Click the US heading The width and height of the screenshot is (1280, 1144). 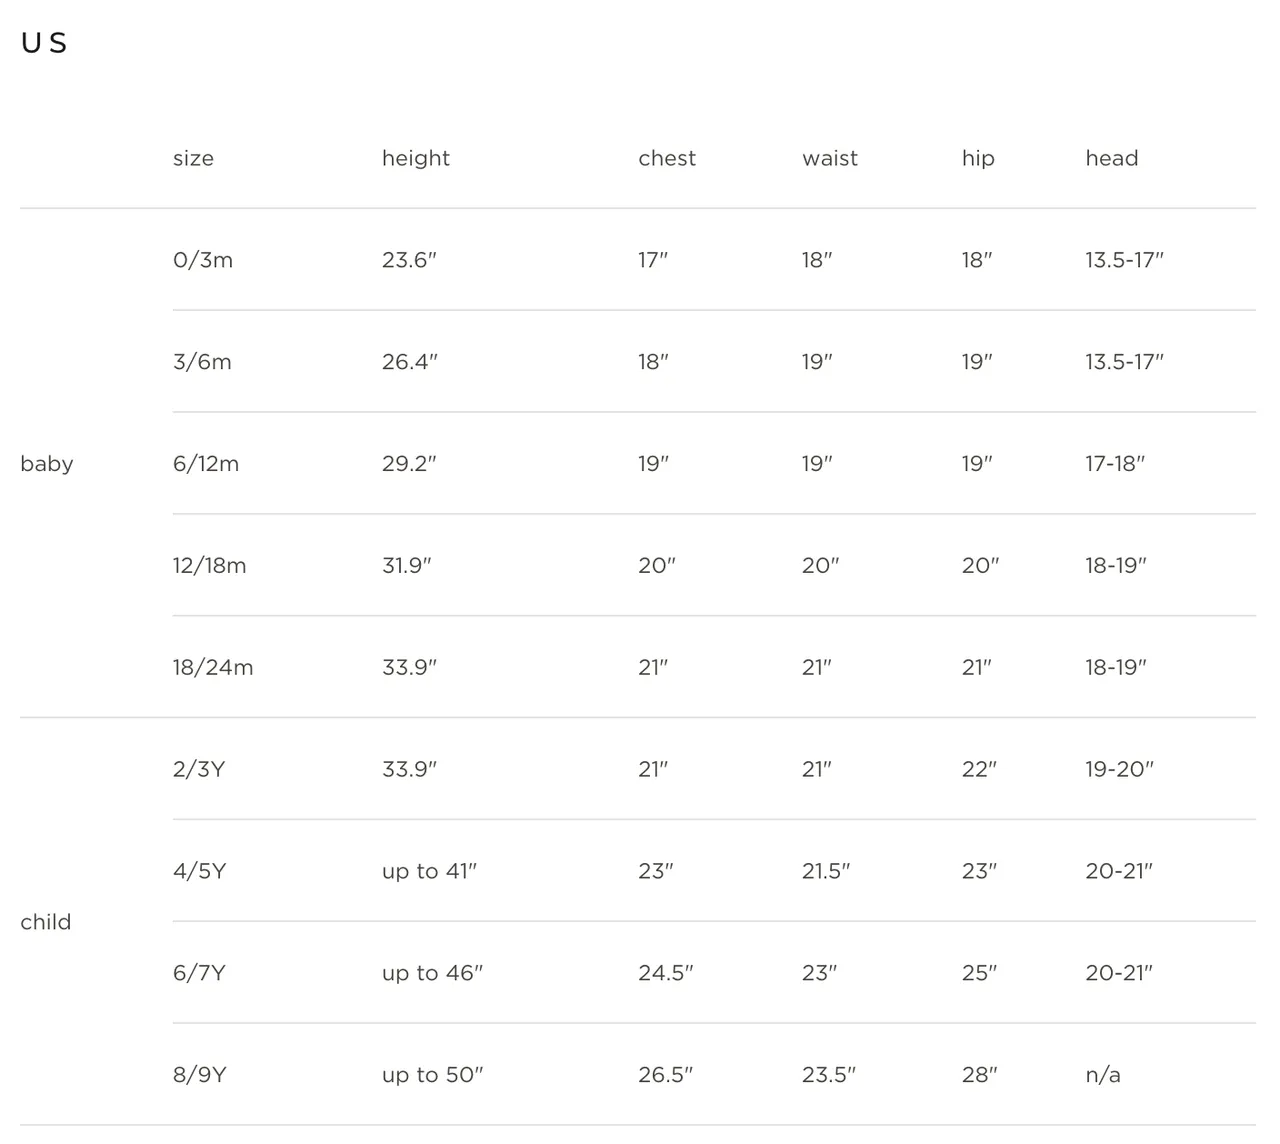[44, 43]
